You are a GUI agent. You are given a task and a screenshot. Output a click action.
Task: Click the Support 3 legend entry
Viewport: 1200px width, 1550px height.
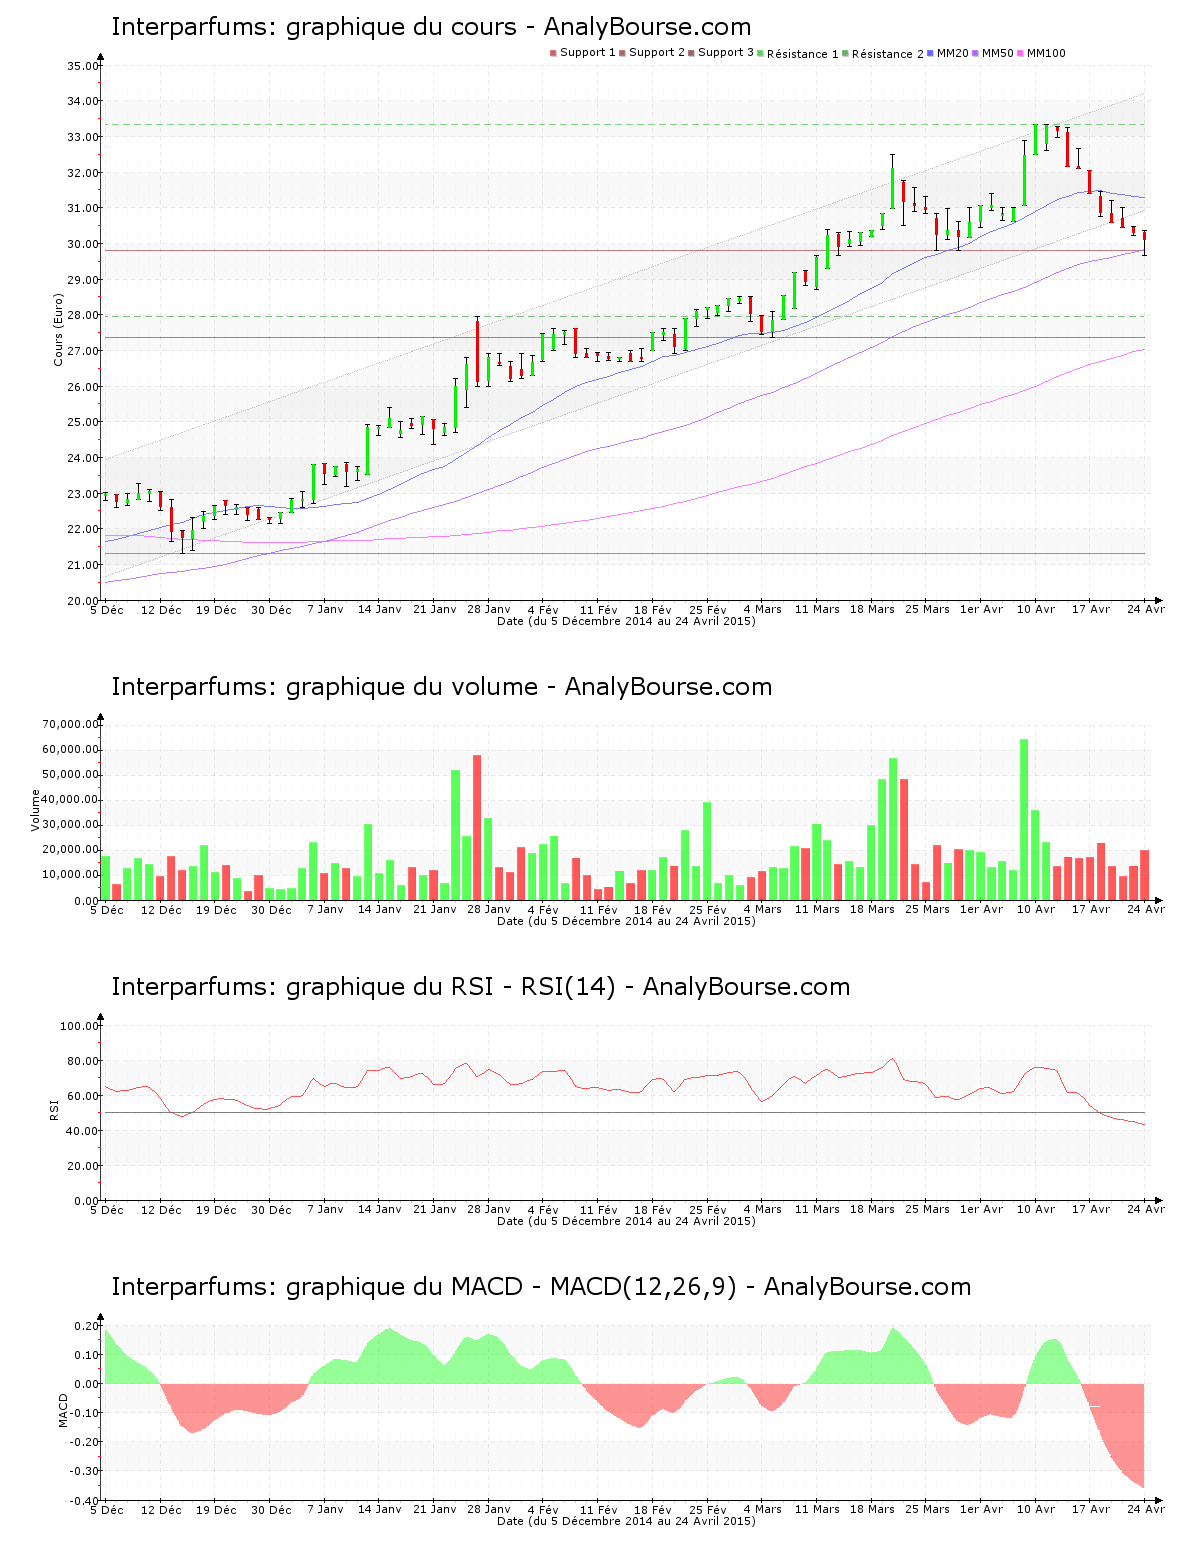click(721, 53)
